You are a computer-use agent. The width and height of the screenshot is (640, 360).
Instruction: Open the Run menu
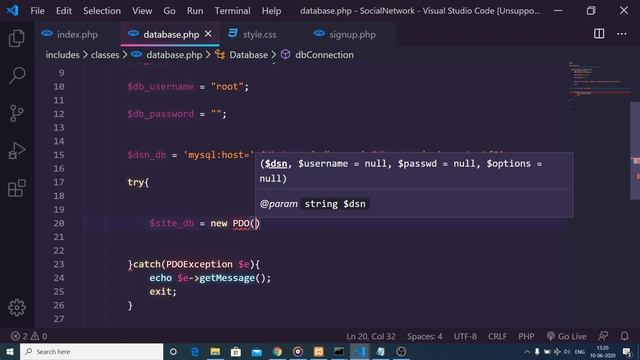tap(195, 11)
